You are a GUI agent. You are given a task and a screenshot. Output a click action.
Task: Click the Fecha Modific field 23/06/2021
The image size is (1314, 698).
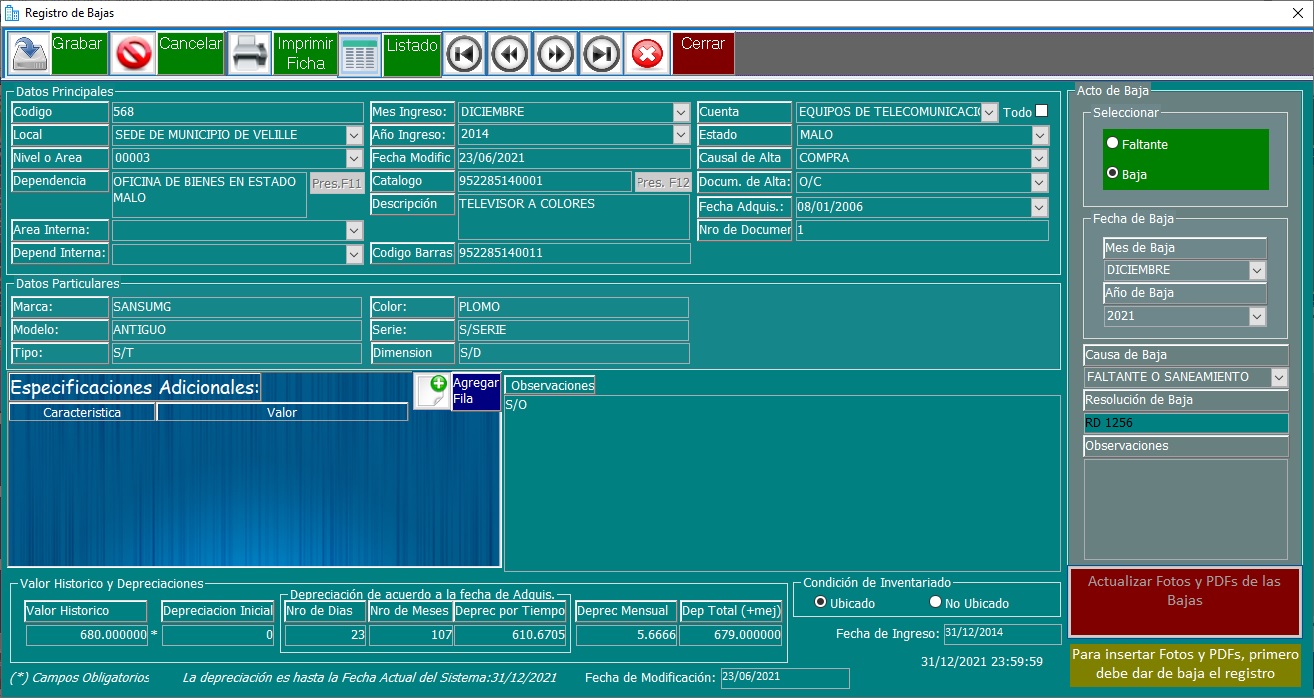(574, 158)
